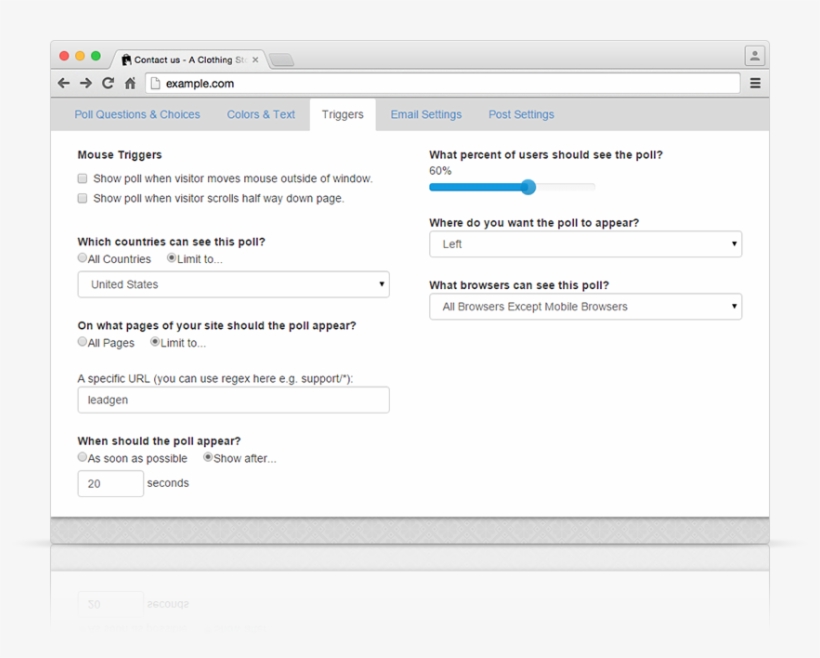Switch to the Email Settings tab

(x=426, y=114)
